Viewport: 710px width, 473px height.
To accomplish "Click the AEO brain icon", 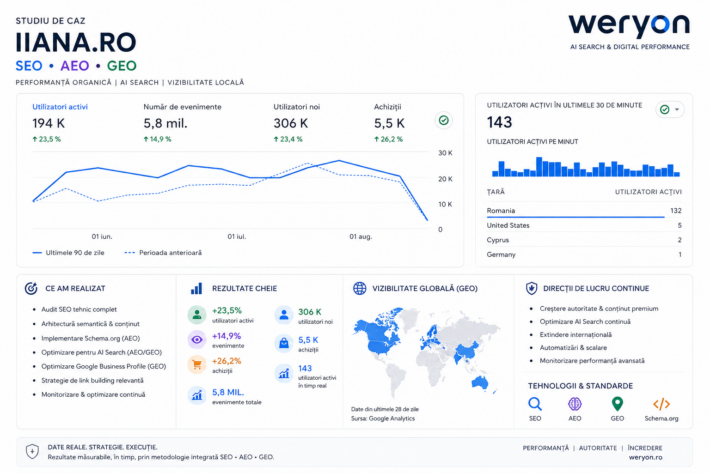I will click(x=575, y=403).
